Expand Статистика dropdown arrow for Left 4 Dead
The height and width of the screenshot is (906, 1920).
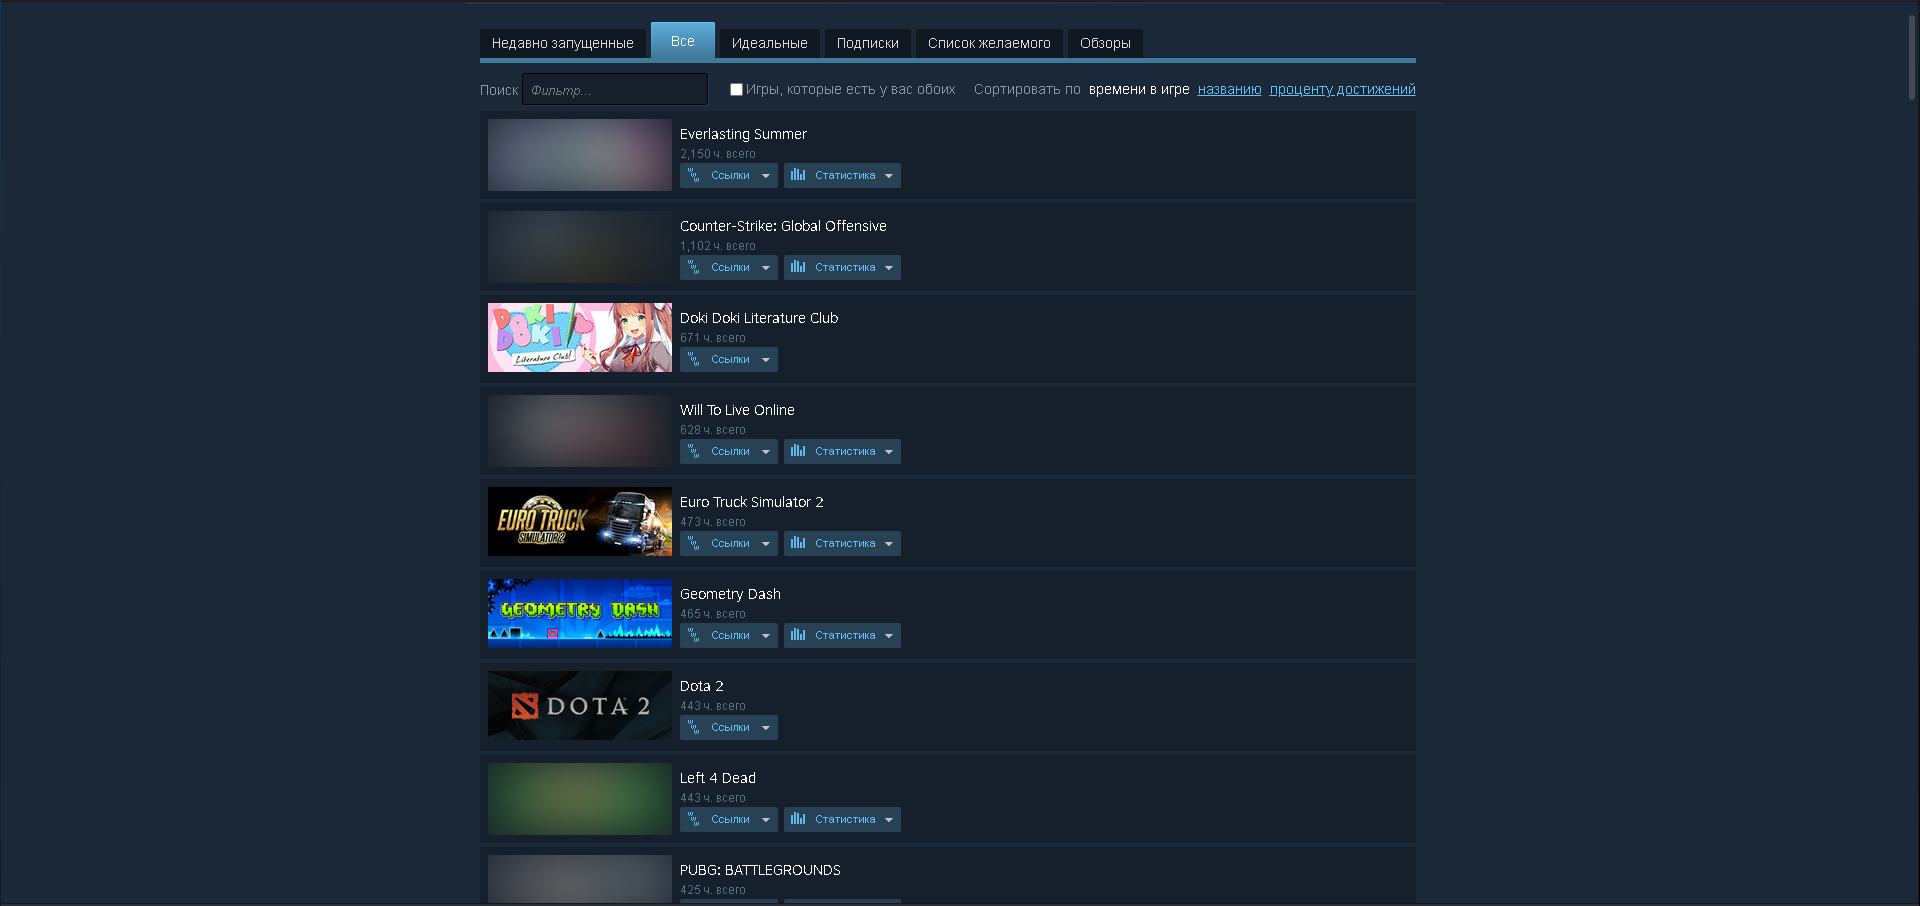pyautogui.click(x=889, y=820)
